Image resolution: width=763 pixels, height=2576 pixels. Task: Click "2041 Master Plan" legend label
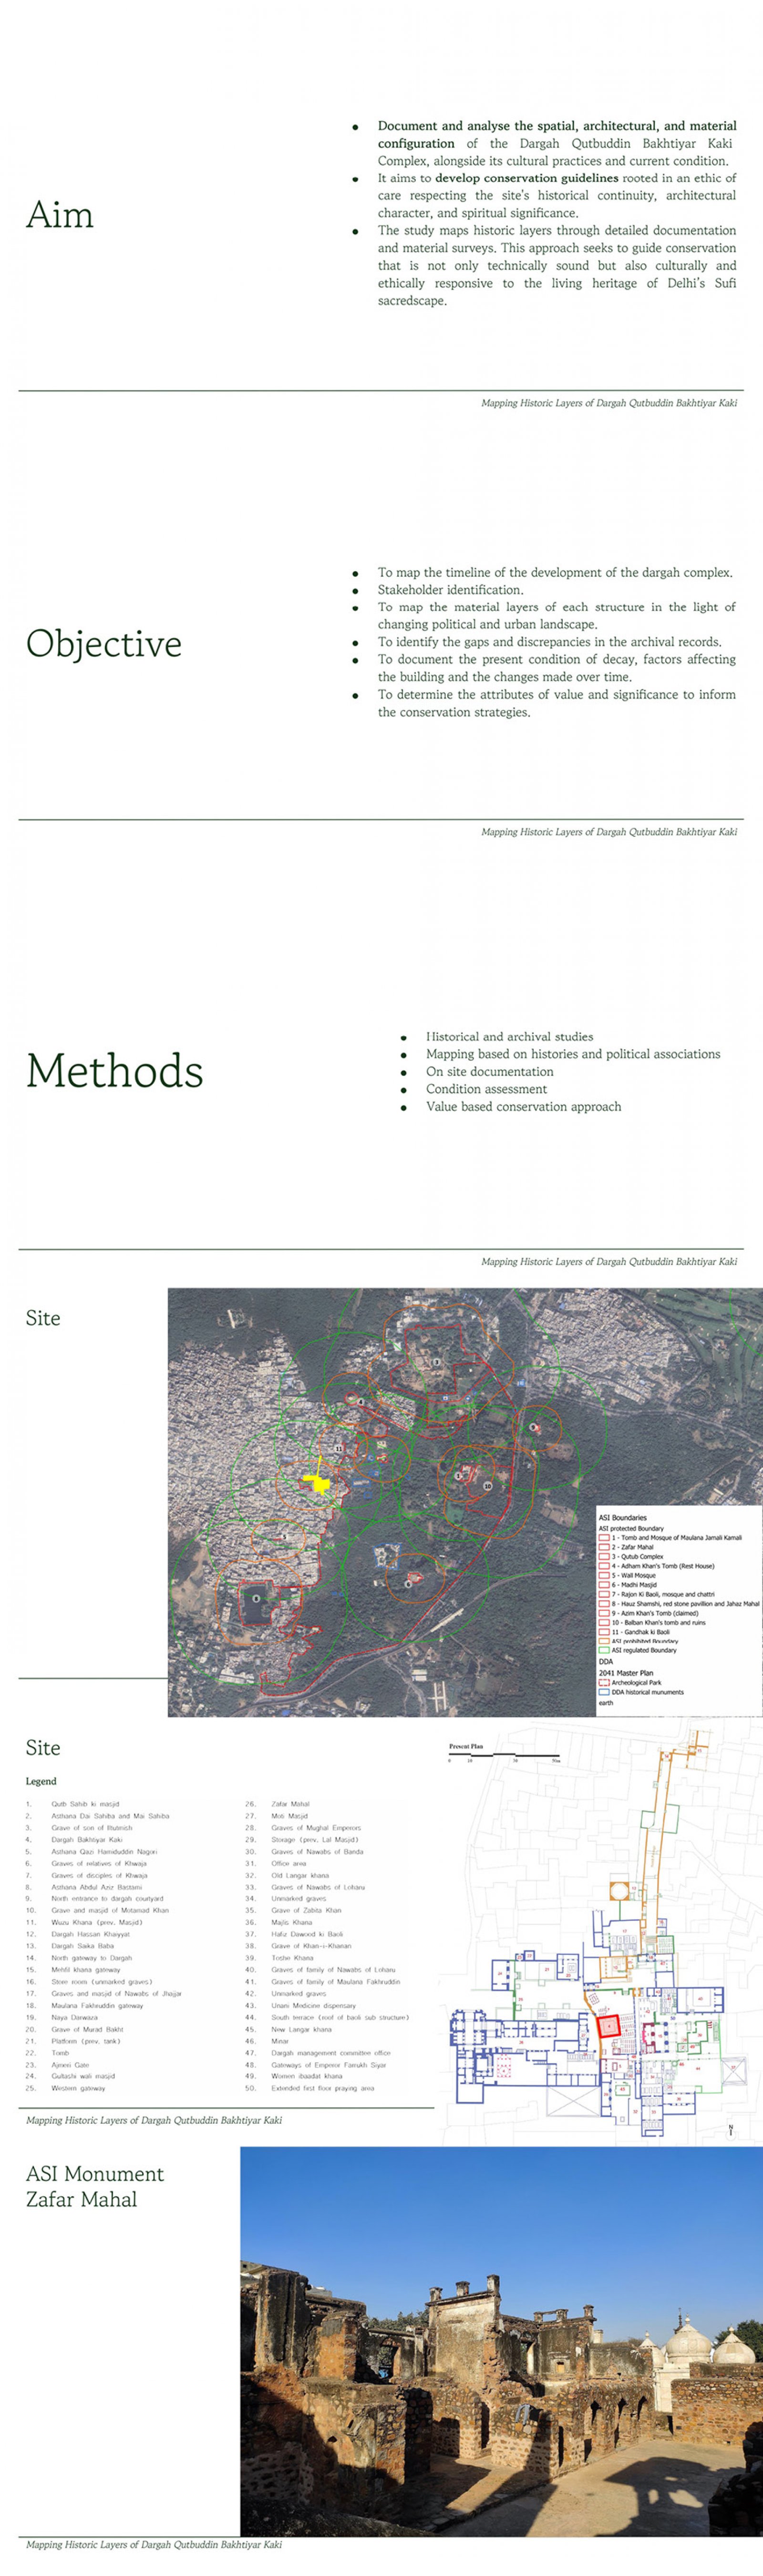pos(626,1672)
